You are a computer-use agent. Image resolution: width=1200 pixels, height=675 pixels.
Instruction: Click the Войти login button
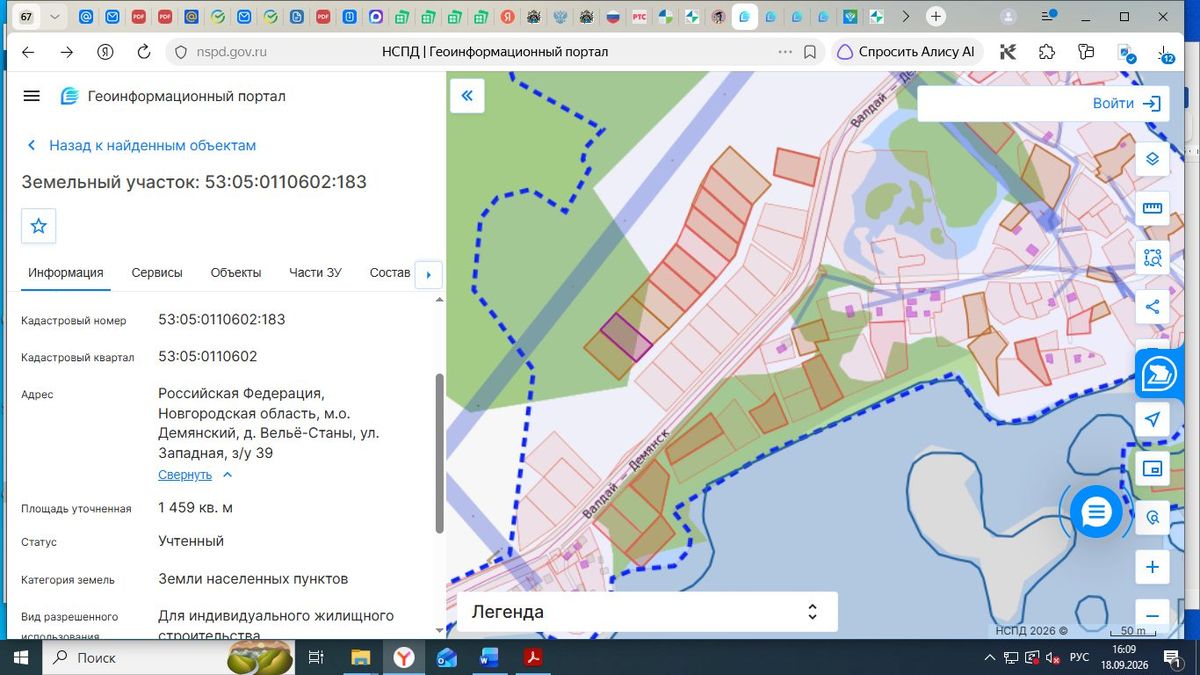(x=1126, y=103)
